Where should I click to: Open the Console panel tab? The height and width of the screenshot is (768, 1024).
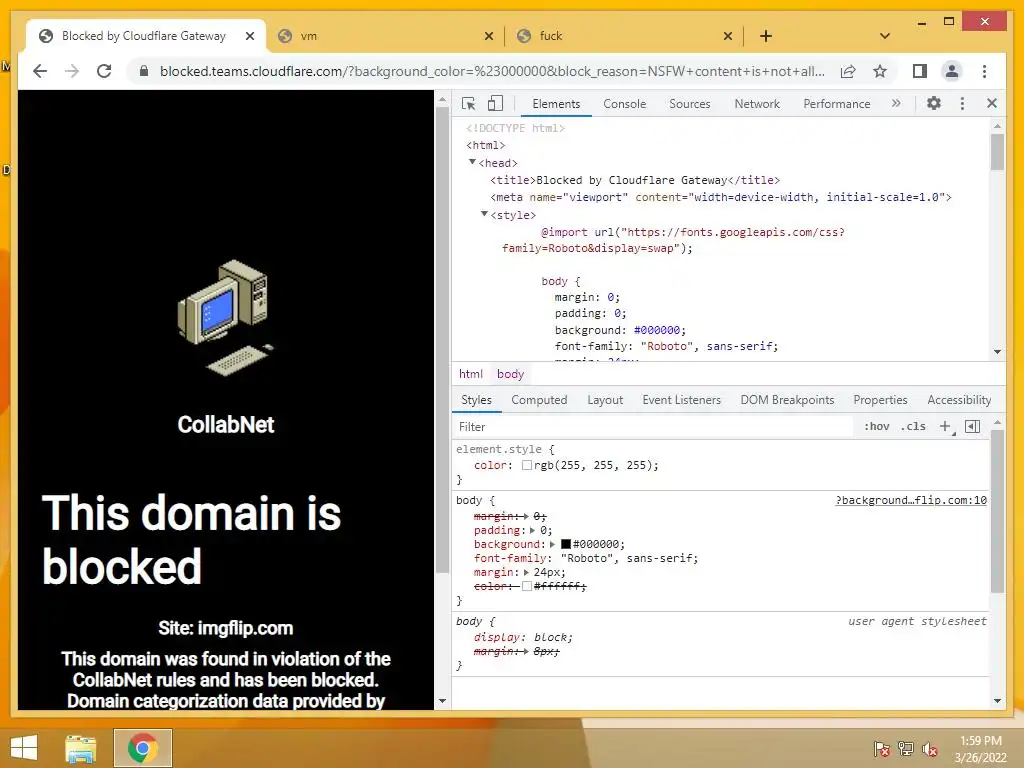[x=624, y=103]
